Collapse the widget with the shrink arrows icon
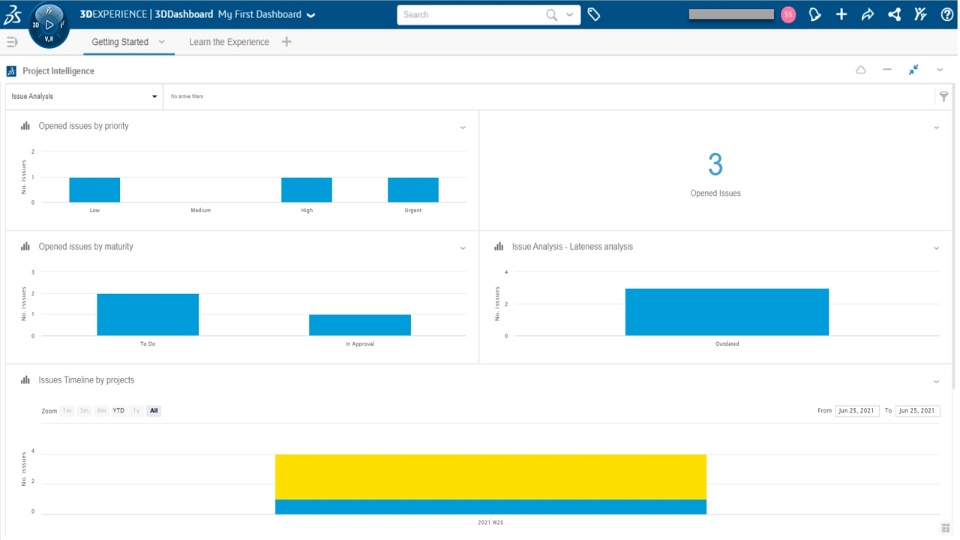 coord(913,70)
